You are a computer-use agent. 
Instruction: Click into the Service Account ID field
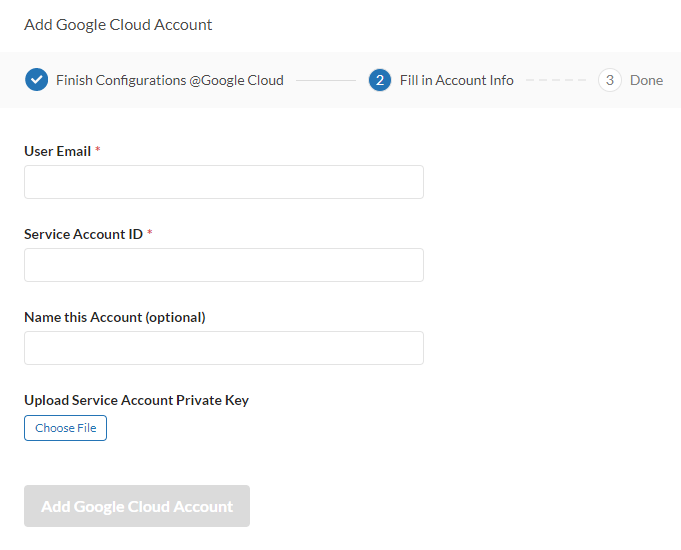tap(224, 265)
